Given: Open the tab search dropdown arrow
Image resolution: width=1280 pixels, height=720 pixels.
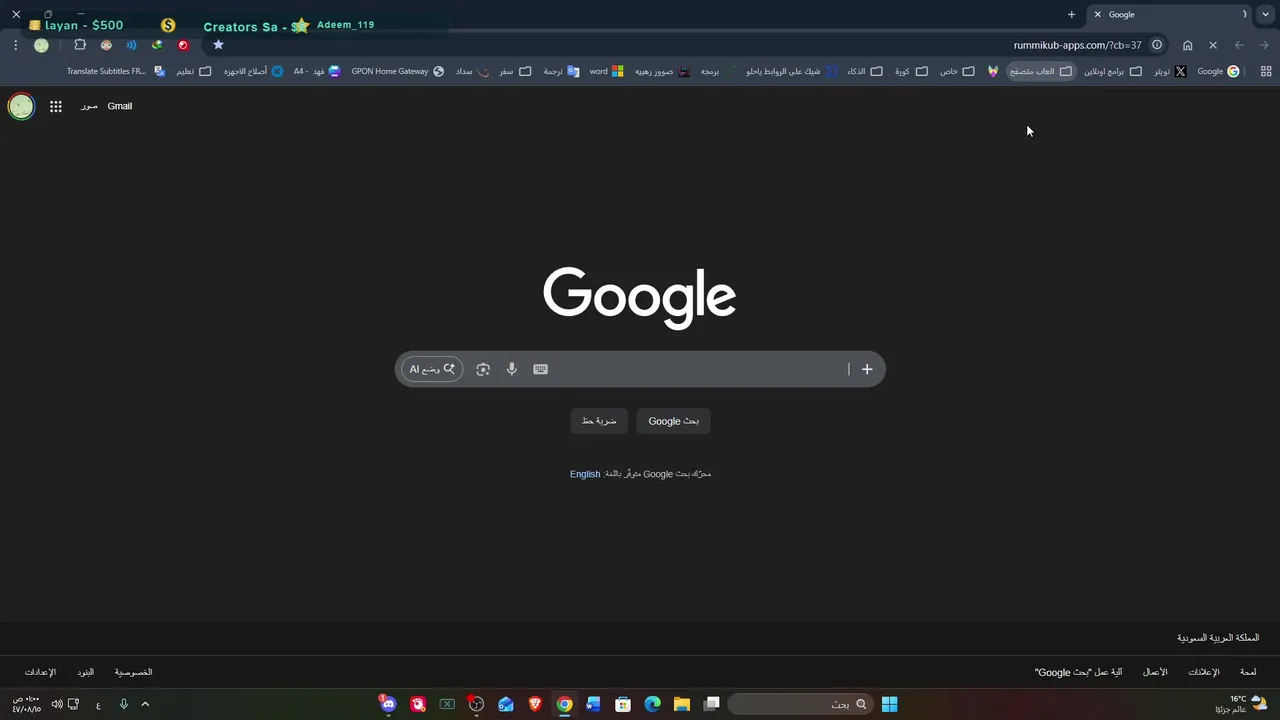Looking at the screenshot, I should 1266,15.
